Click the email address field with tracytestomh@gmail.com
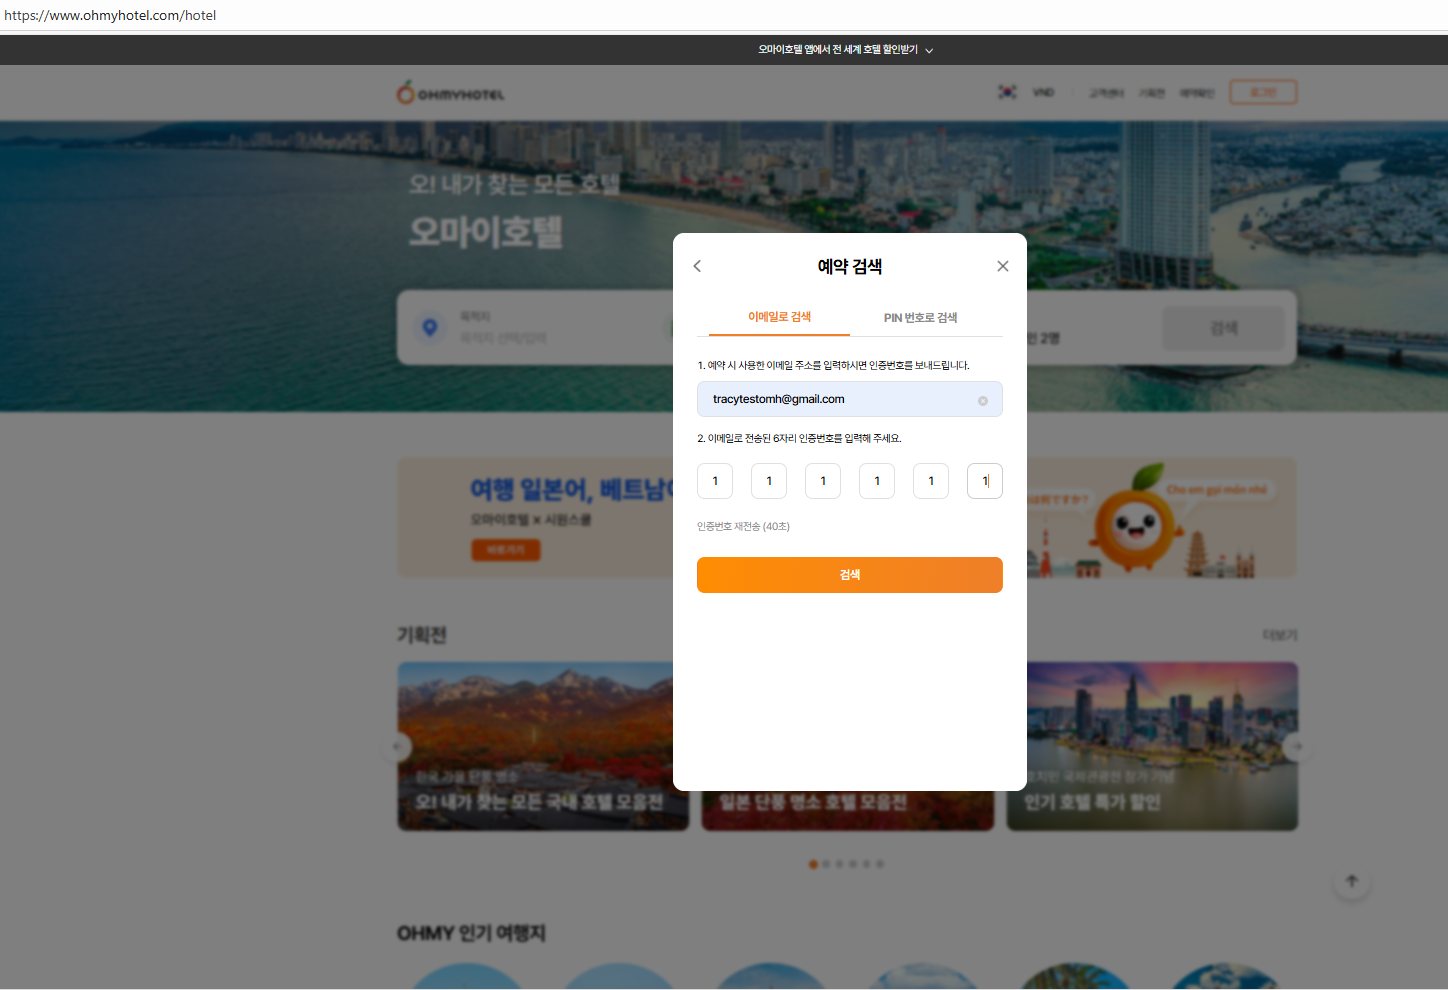The height and width of the screenshot is (990, 1448). click(849, 399)
